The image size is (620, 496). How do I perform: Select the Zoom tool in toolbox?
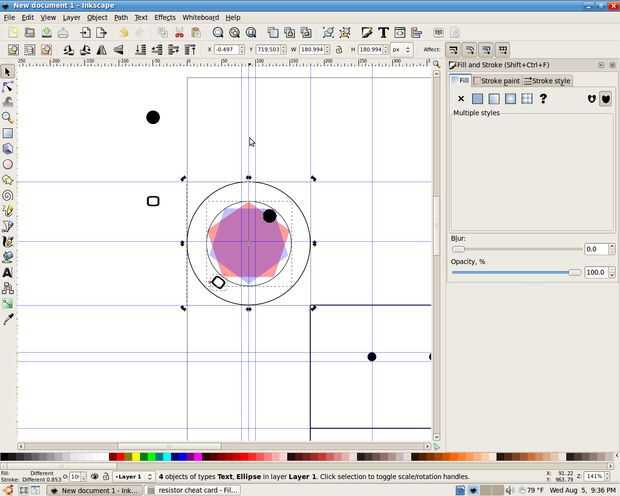8,117
